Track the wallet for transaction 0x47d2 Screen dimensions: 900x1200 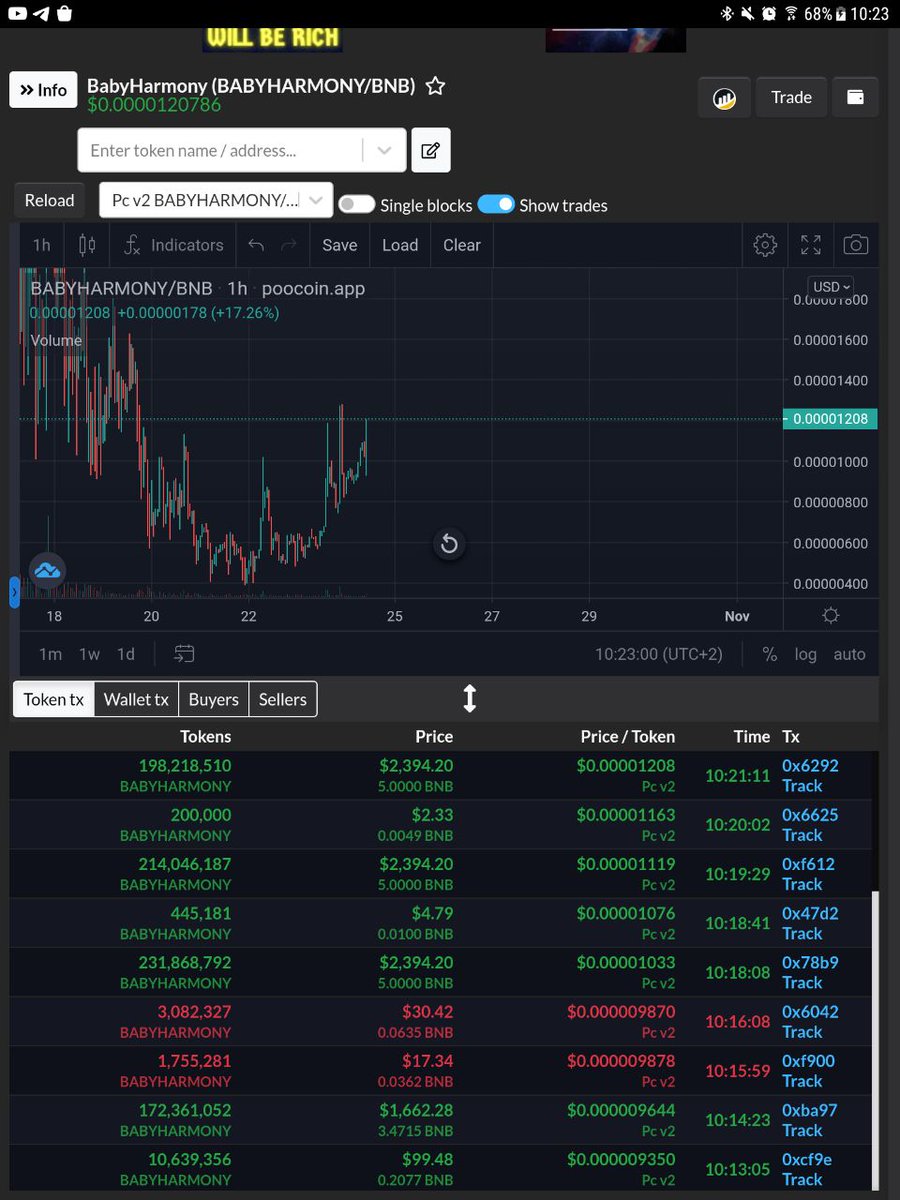802,933
